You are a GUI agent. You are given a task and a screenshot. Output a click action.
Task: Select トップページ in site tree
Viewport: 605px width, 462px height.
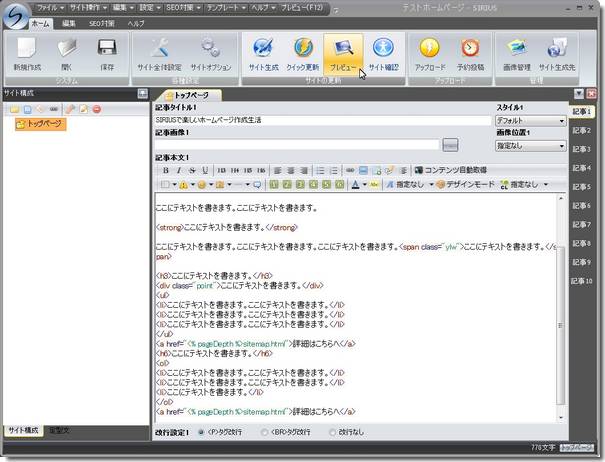41,124
